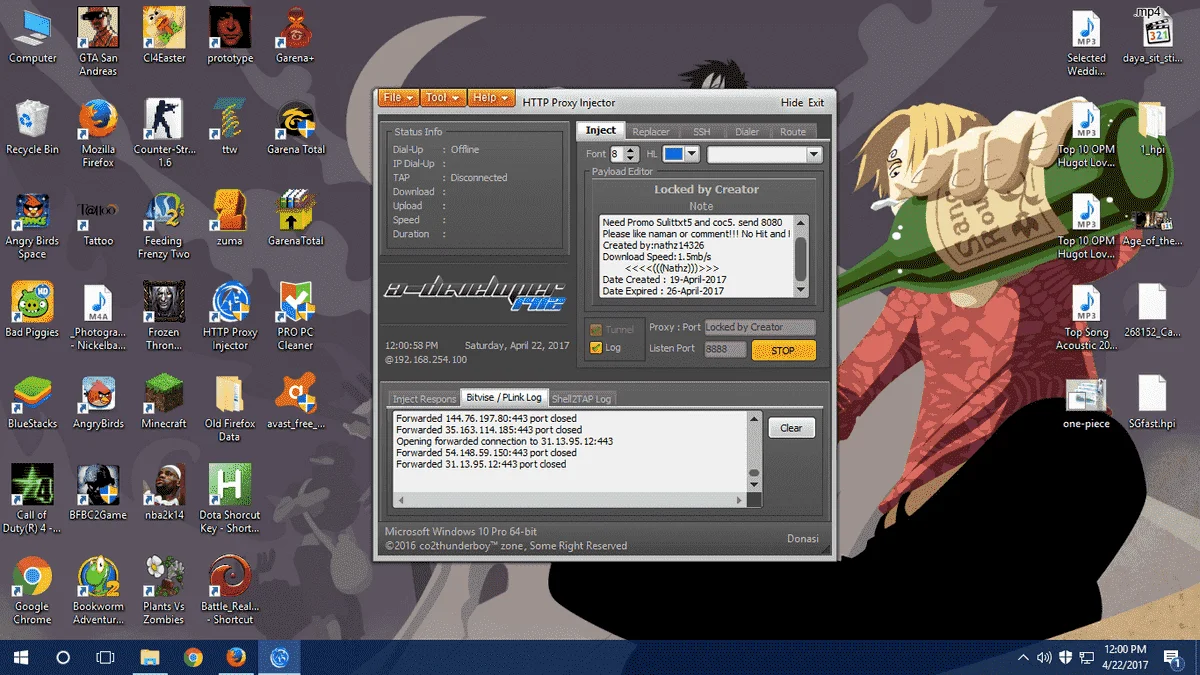1200x675 pixels.
Task: Click Hide in the injector title bar
Action: 792,102
